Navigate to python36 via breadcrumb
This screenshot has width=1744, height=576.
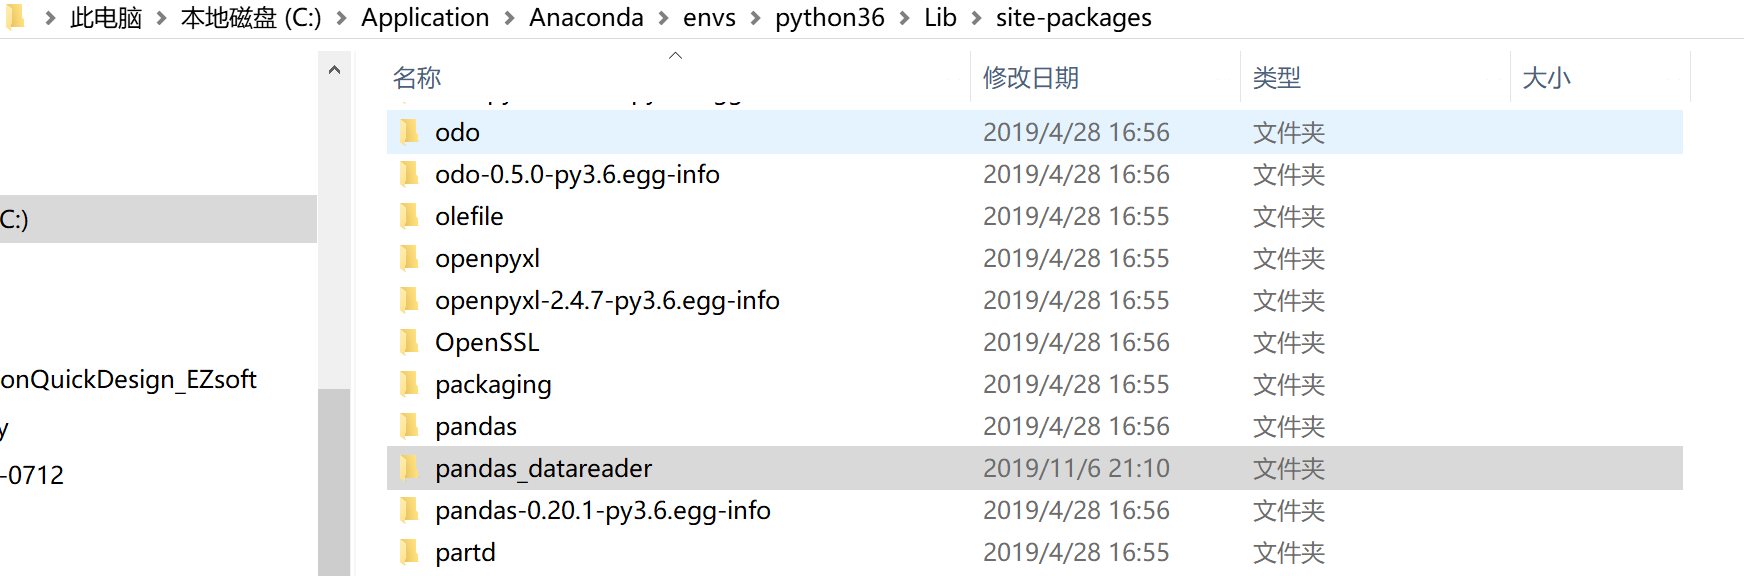tap(829, 17)
